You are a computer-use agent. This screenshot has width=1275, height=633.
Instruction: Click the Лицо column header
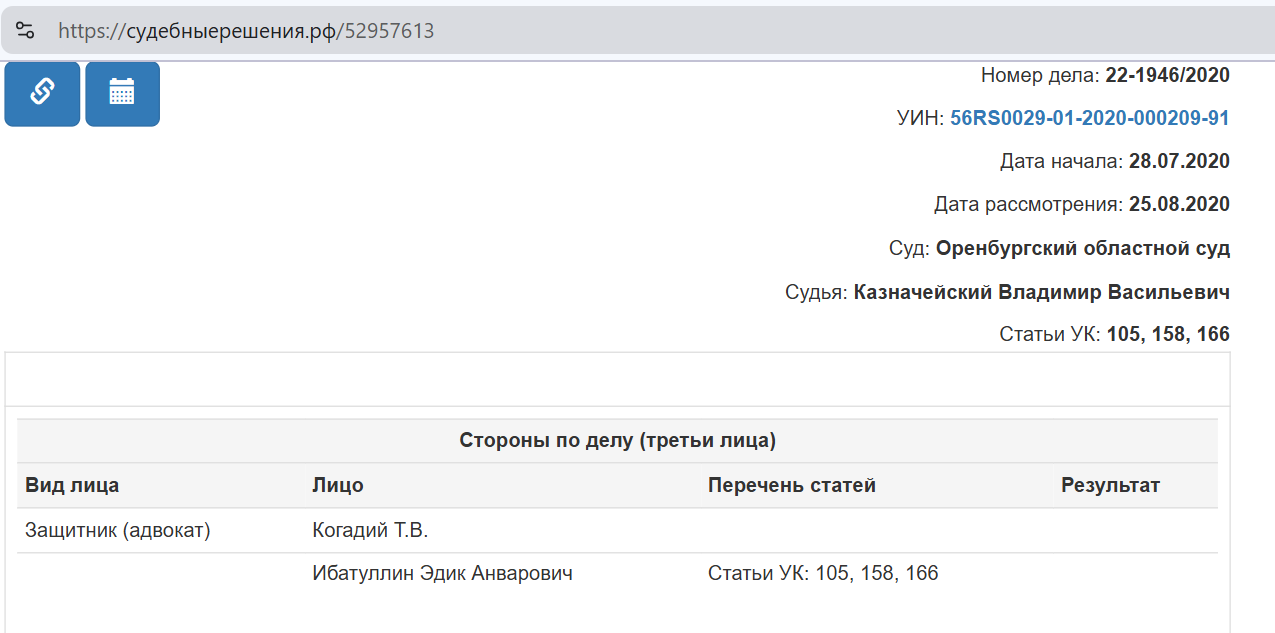click(338, 486)
